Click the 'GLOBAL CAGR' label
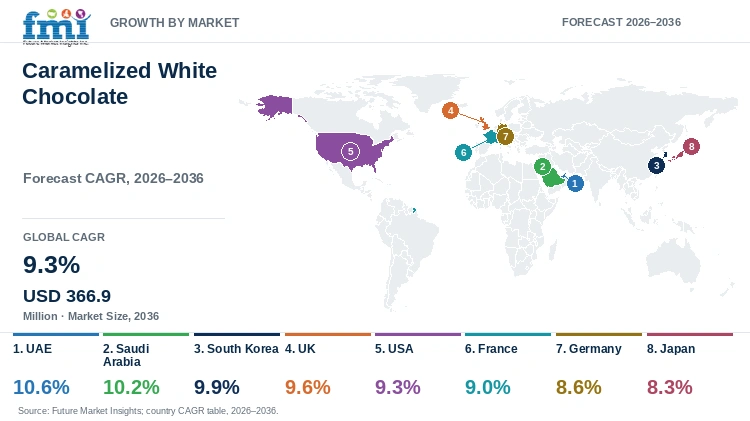Image resolution: width=750 pixels, height=421 pixels. [x=64, y=237]
